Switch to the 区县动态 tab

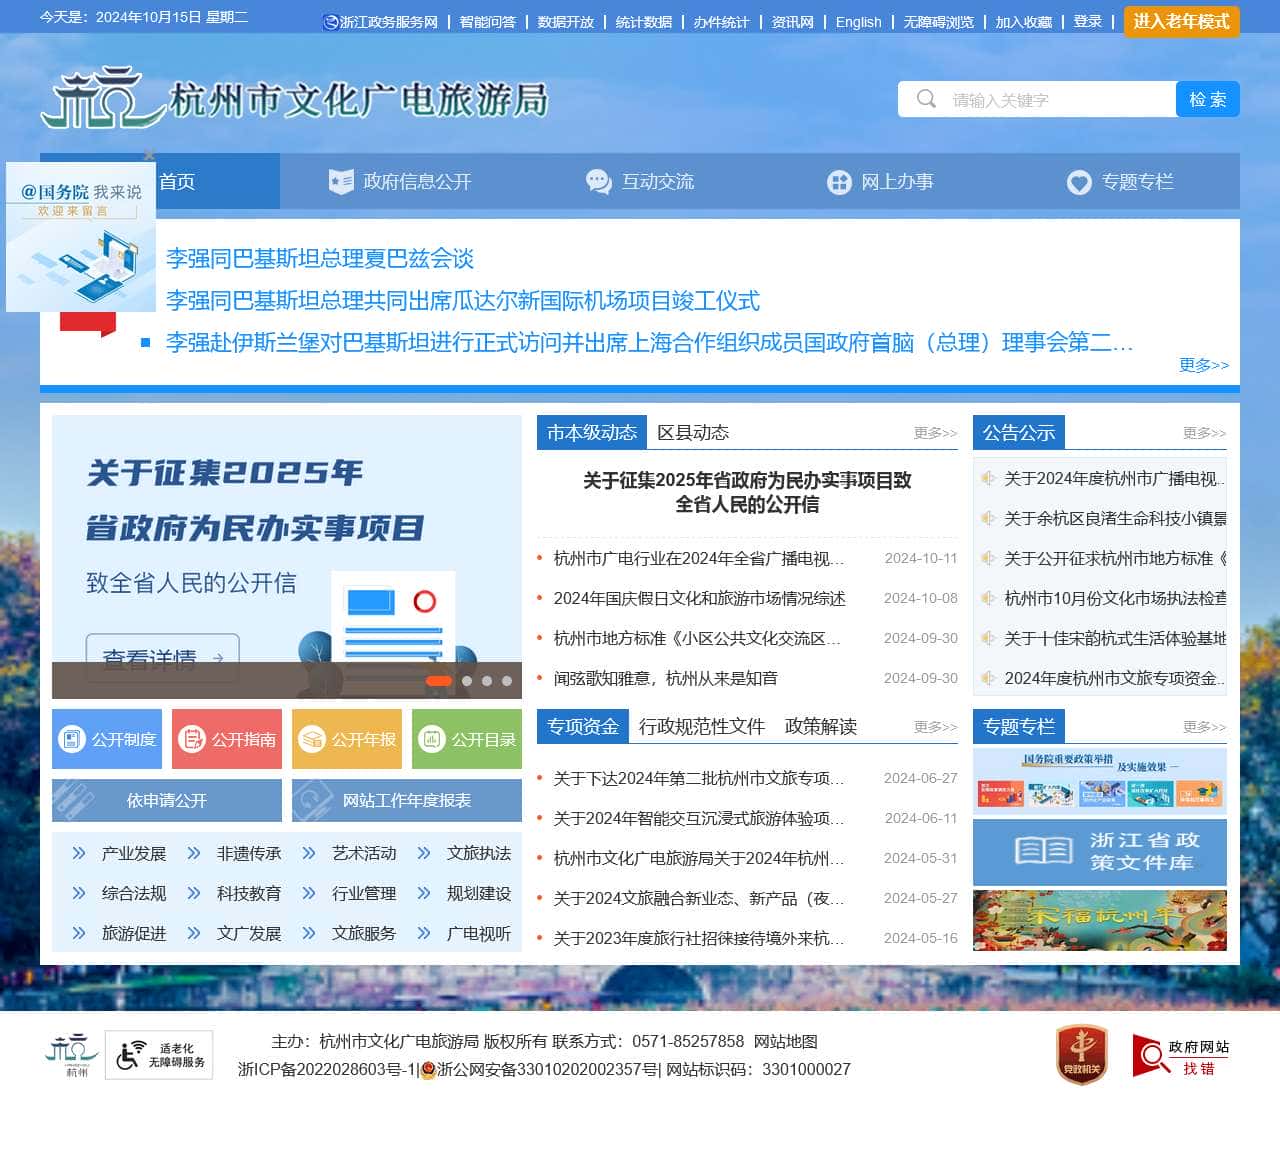click(x=693, y=432)
